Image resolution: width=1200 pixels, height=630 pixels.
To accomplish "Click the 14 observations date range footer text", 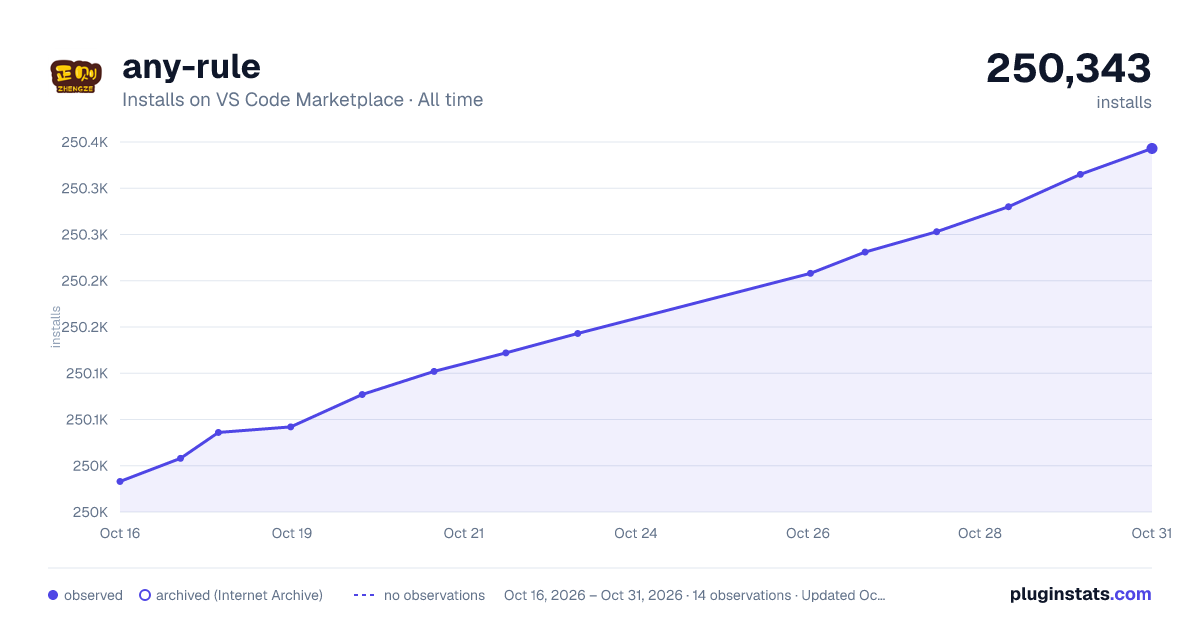I will tap(695, 595).
